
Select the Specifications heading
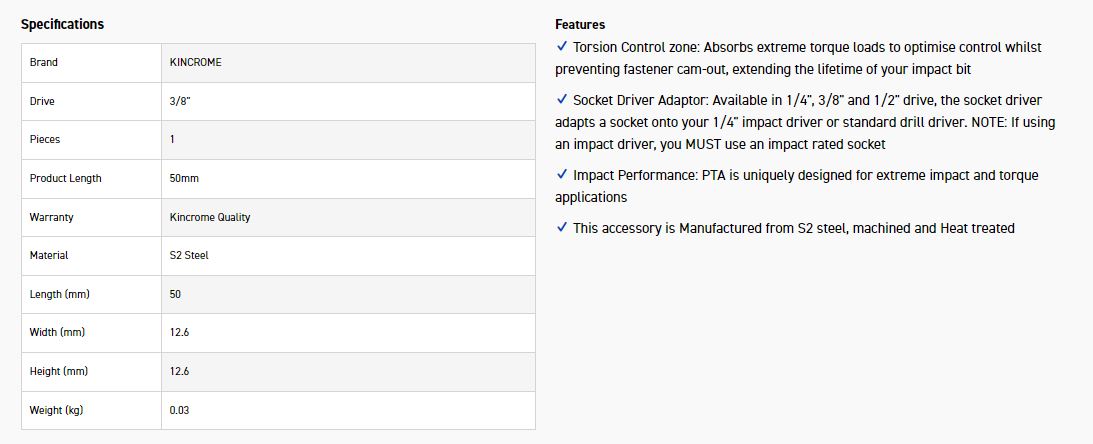coord(62,24)
